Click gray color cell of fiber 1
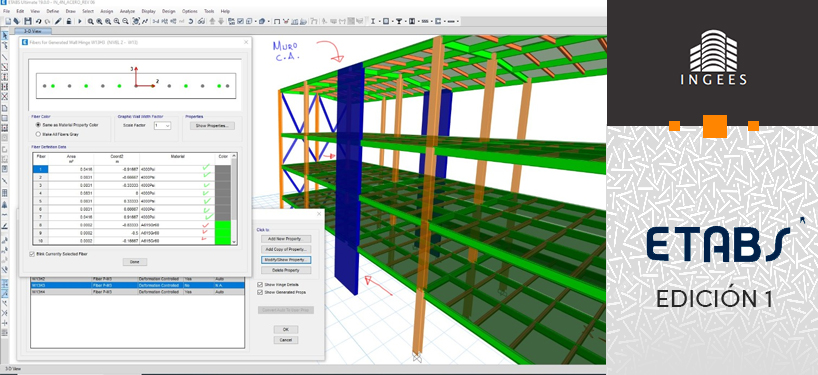The image size is (818, 375). click(223, 170)
